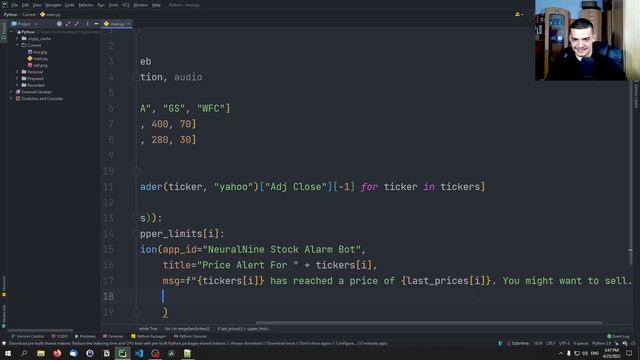
Task: Hide the Project panel with minus icon
Action: 96,24
